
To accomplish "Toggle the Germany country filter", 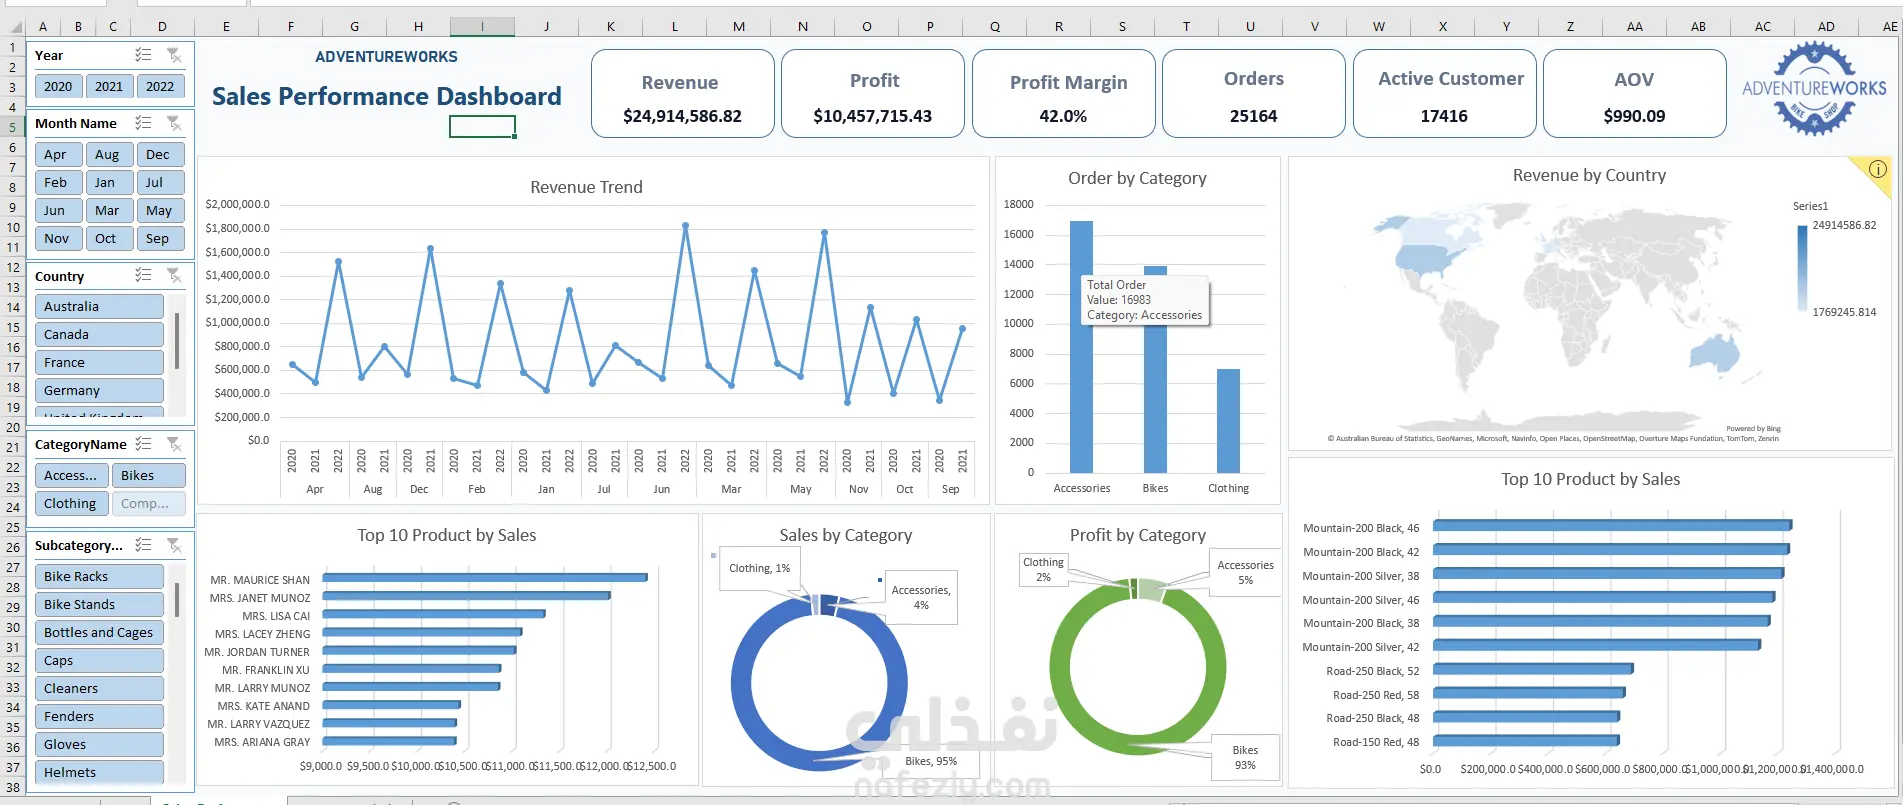I will [99, 390].
